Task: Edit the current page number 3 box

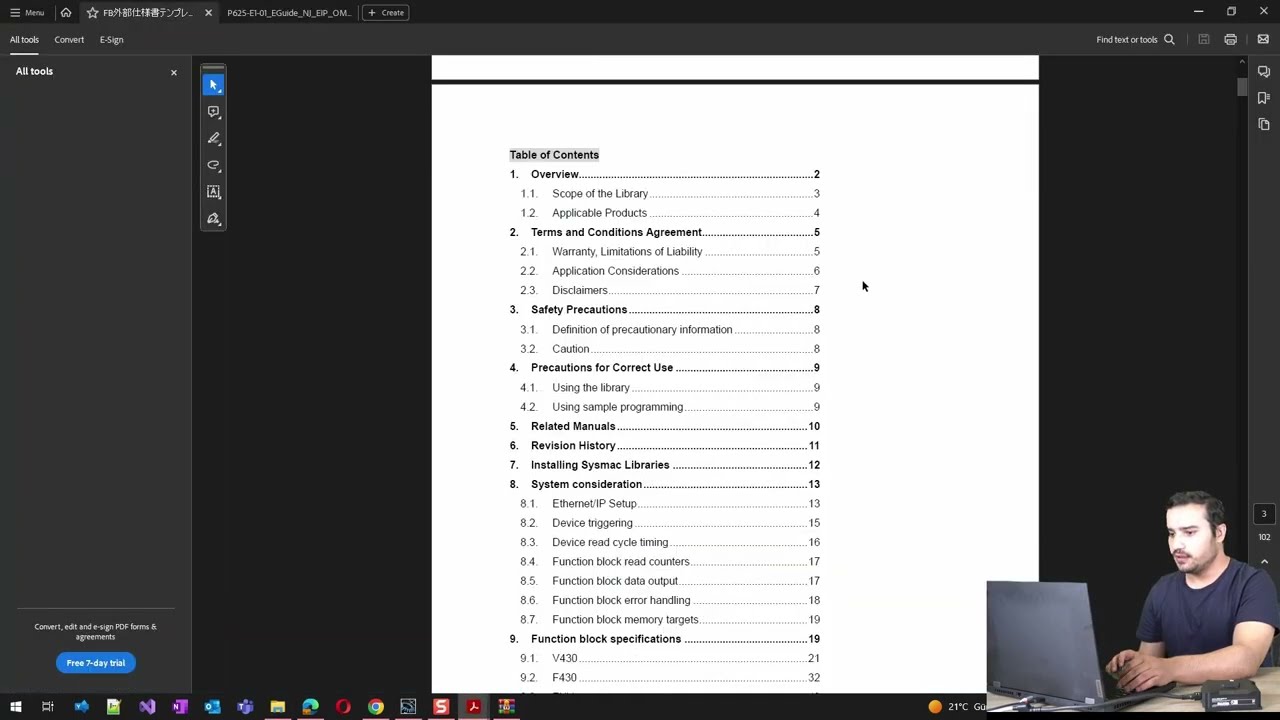Action: point(1264,514)
